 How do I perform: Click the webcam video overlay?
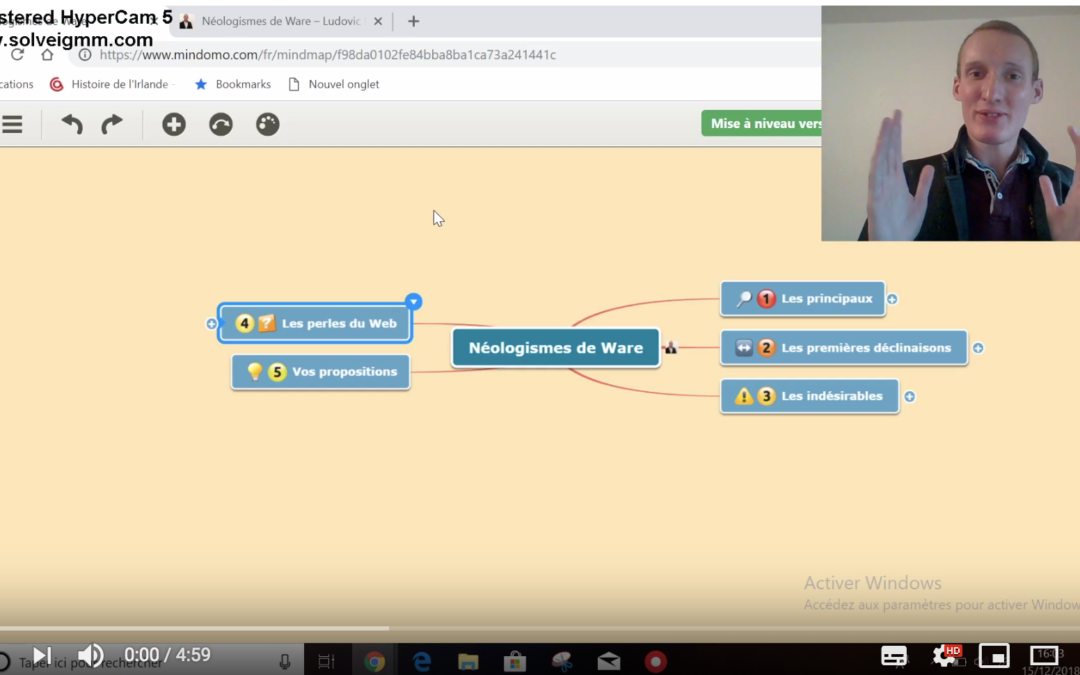[951, 123]
